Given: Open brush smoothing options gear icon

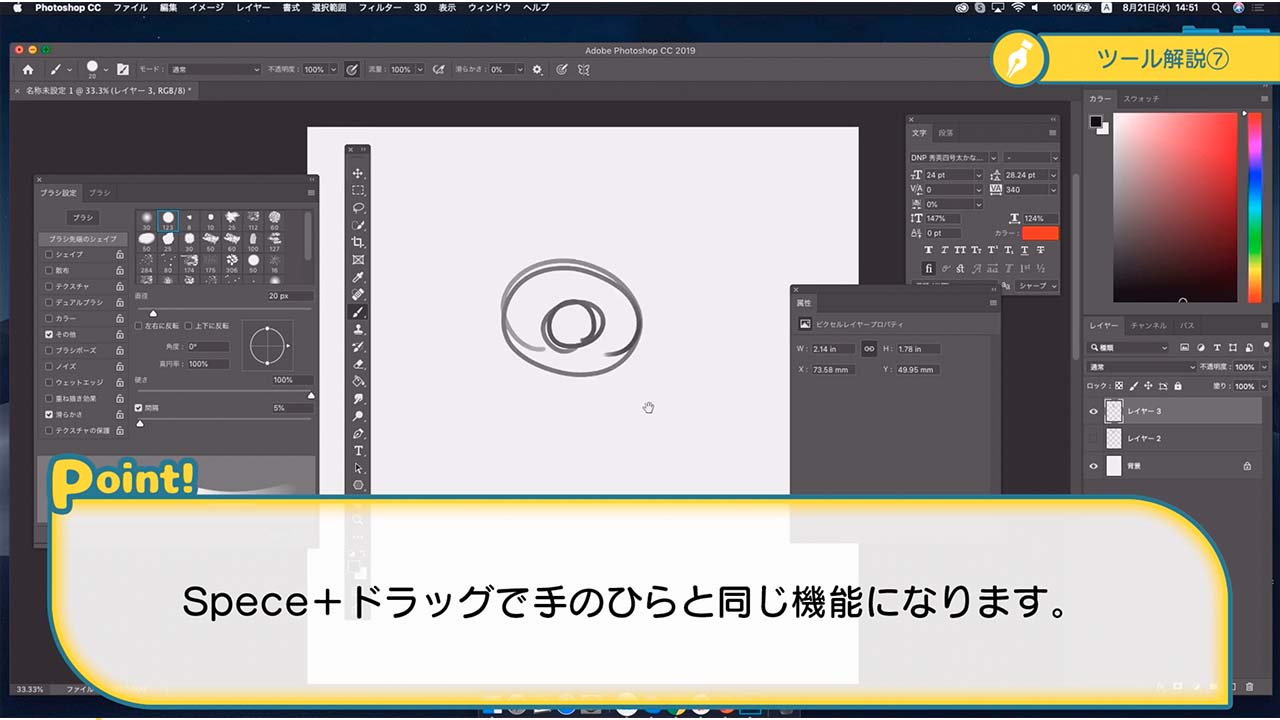Looking at the screenshot, I should pos(537,70).
